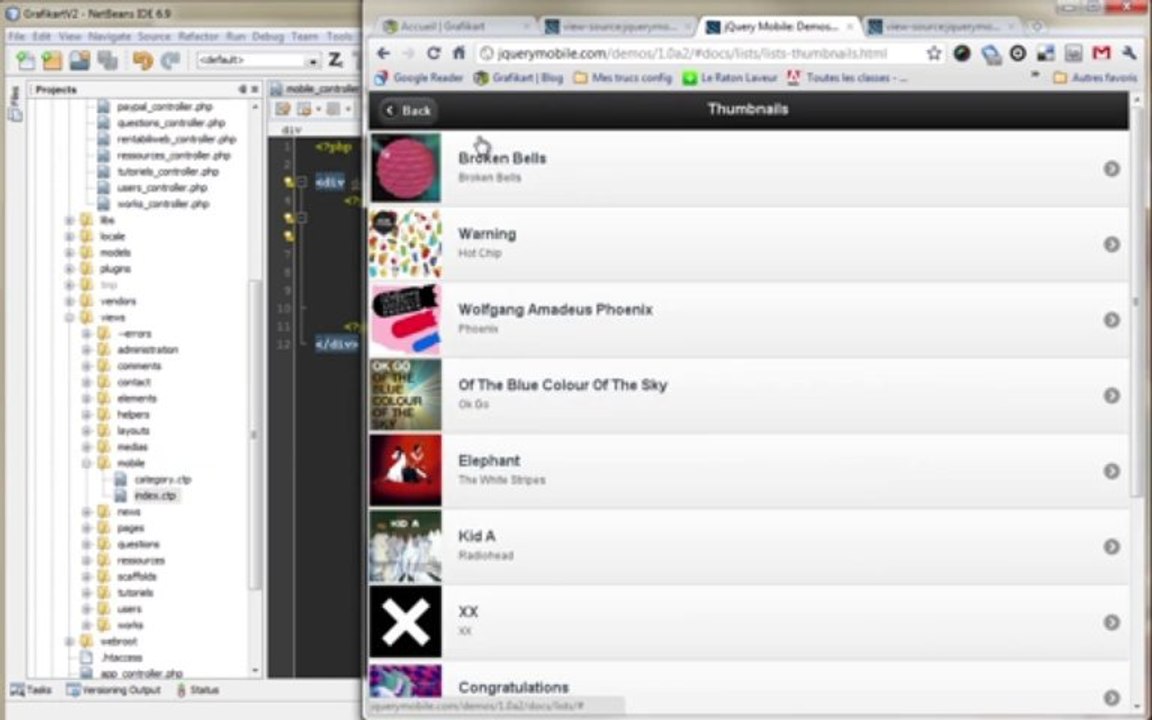Click the Kid A row arrow icon

1112,547
